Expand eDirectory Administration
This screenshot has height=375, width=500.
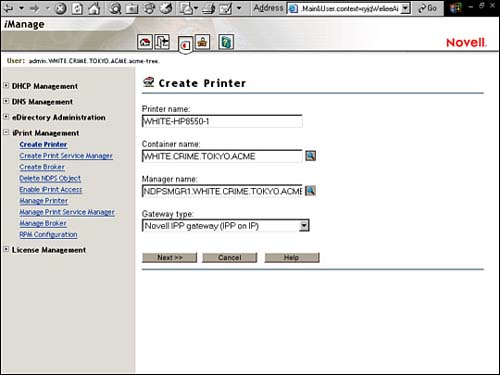click(x=6, y=117)
